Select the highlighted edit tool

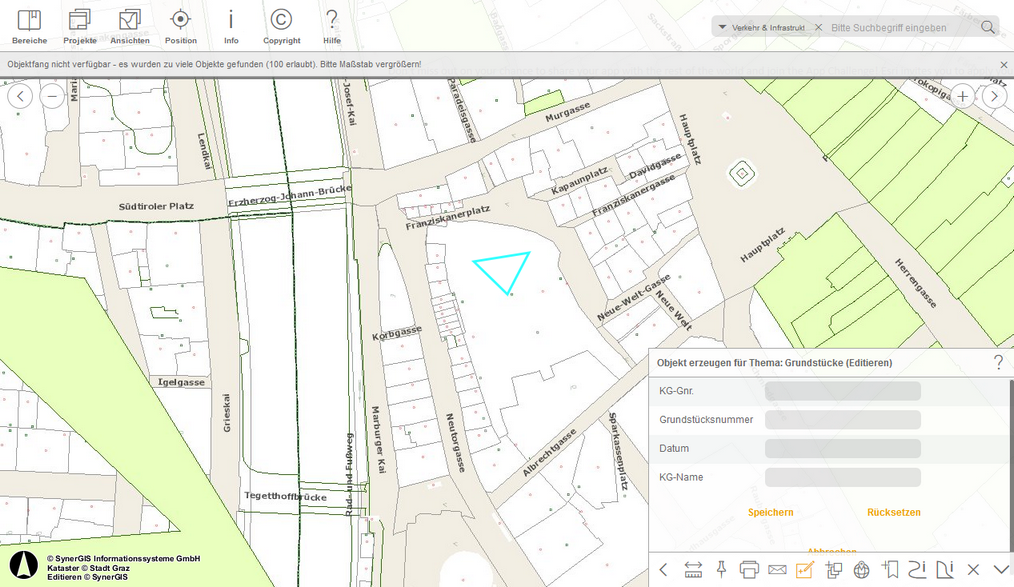pos(805,568)
